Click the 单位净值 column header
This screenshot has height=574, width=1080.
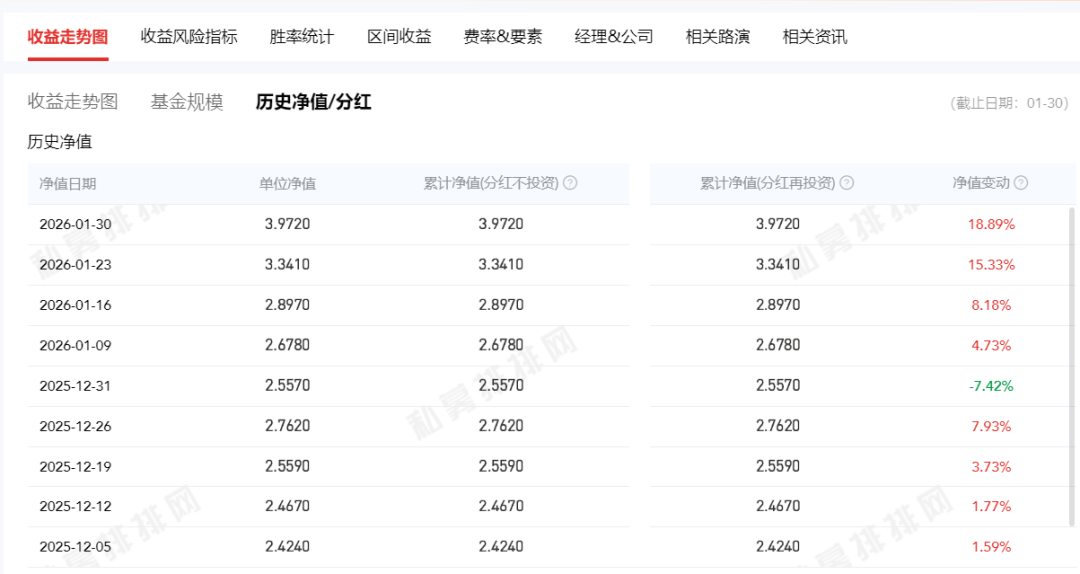pyautogui.click(x=288, y=184)
